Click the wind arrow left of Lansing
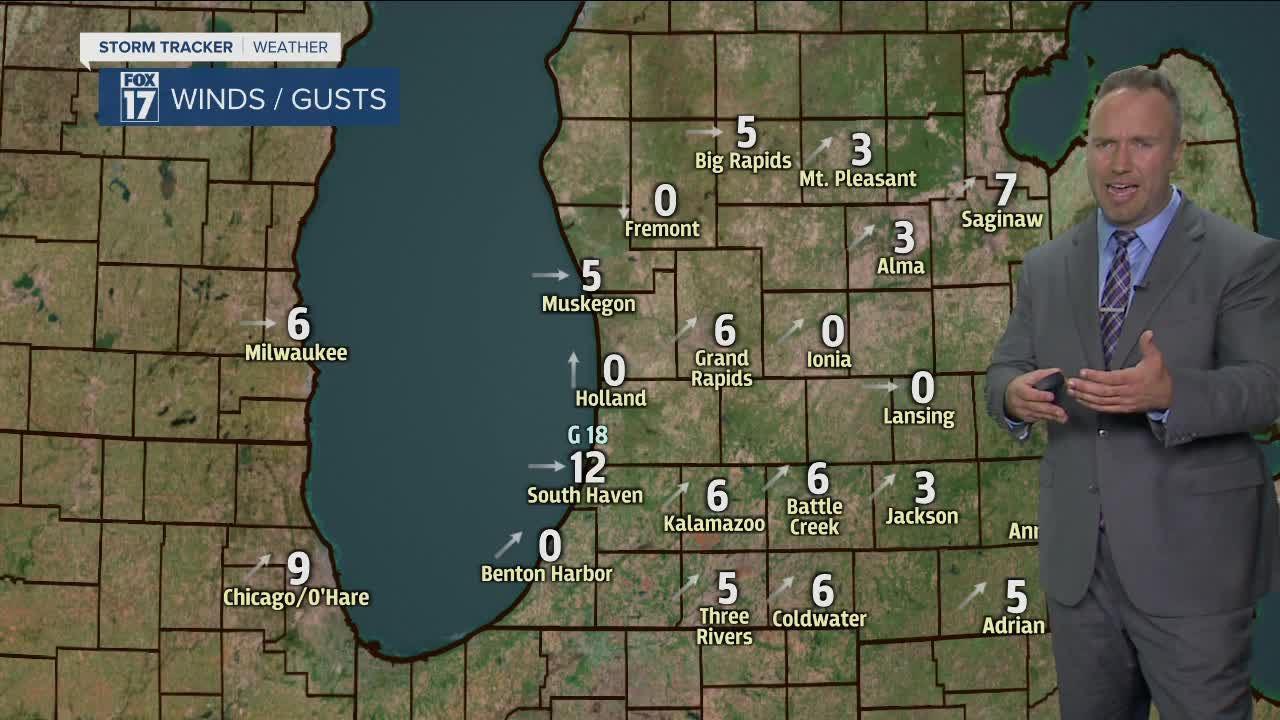Screen dimensions: 1280x720 [x=881, y=386]
